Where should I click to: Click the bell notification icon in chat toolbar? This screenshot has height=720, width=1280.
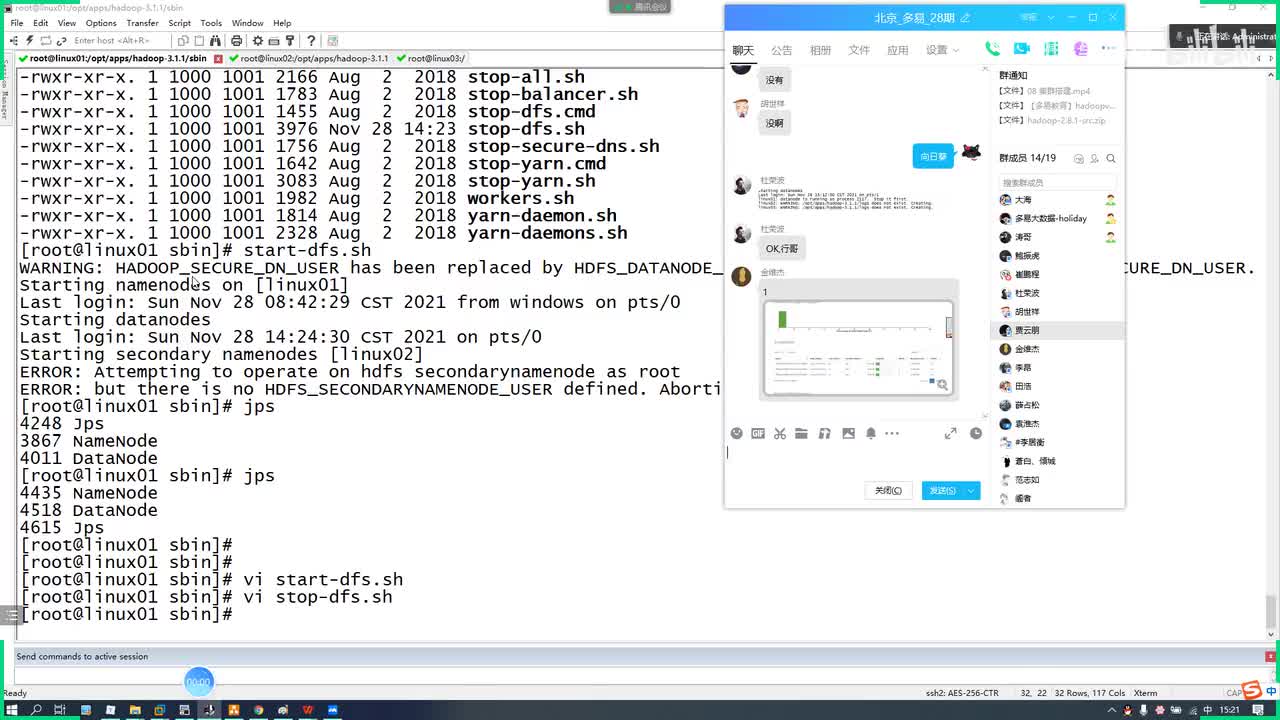point(871,433)
